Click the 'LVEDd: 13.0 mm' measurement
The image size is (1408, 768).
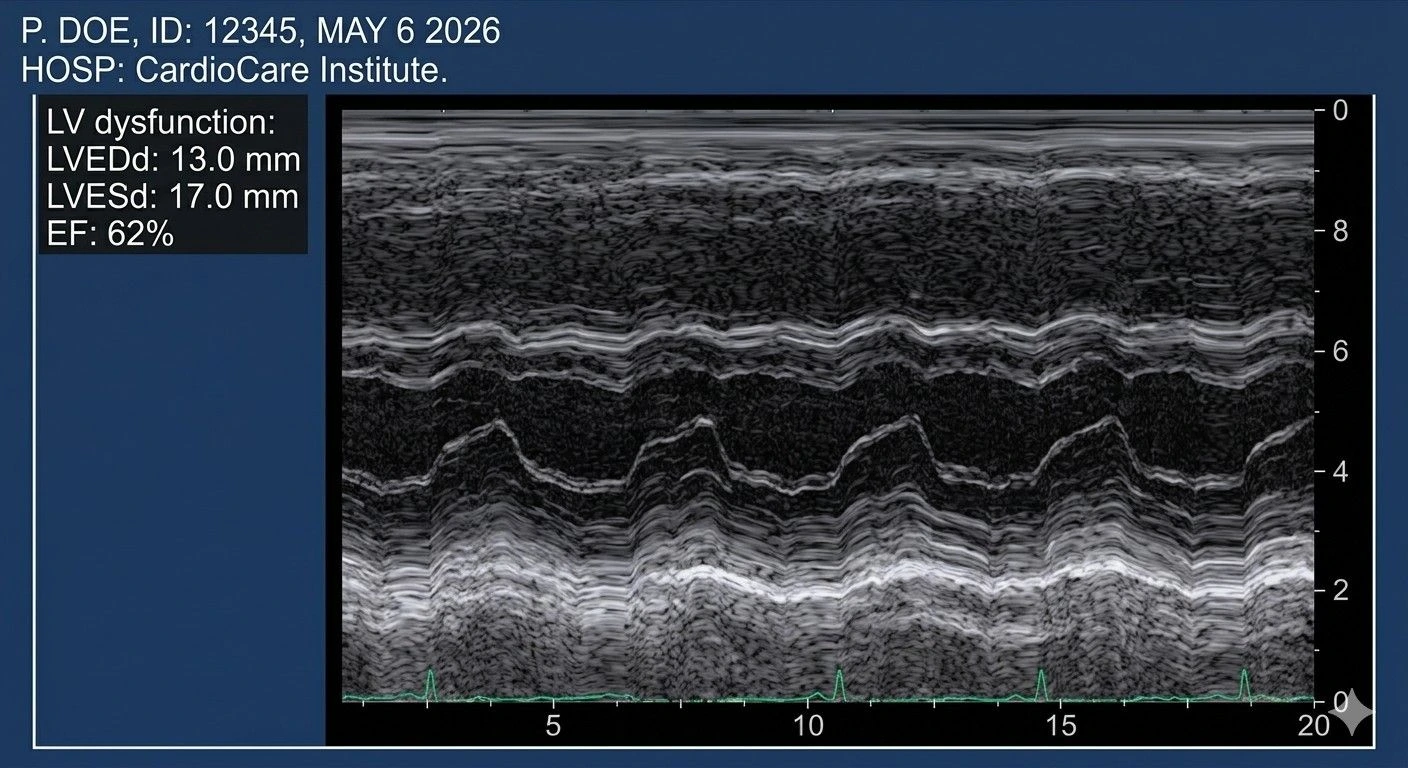point(173,160)
